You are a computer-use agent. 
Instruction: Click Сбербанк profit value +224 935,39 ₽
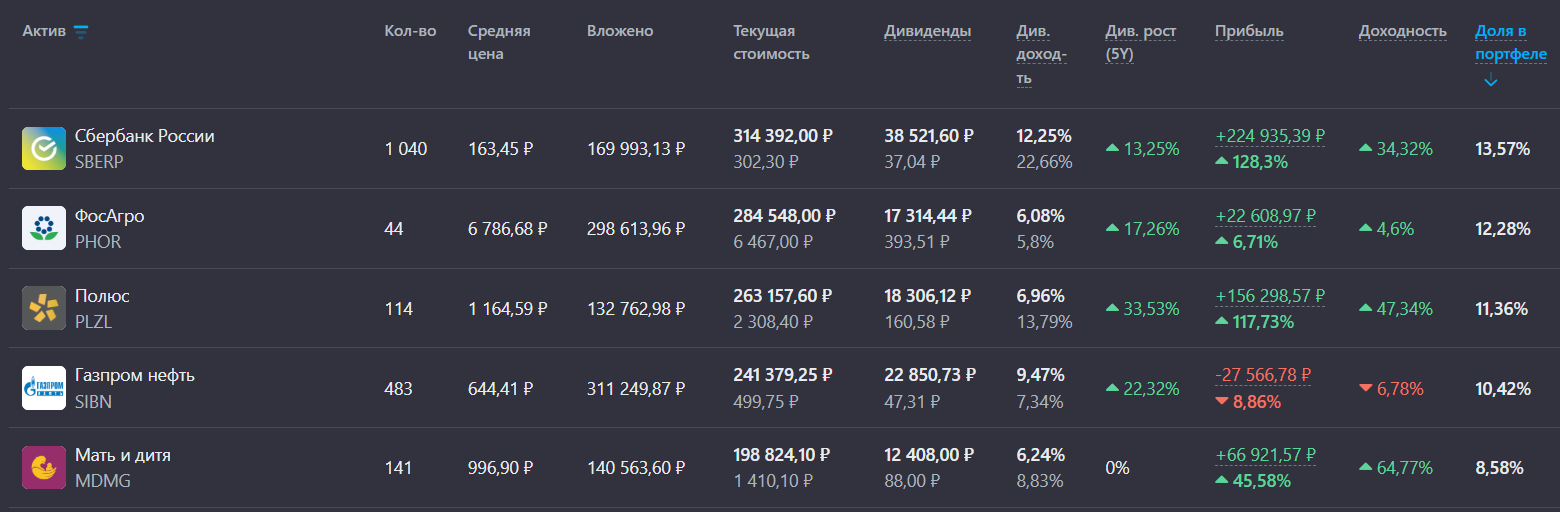click(1270, 136)
